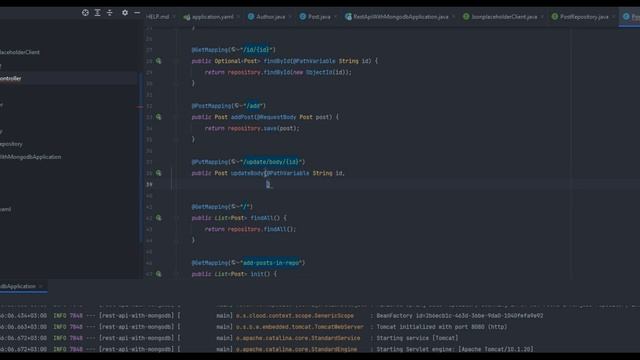Image resolution: width=640 pixels, height=360 pixels.
Task: Open URL globe icon in add-posts-in-repo mapping
Action: tap(236, 263)
